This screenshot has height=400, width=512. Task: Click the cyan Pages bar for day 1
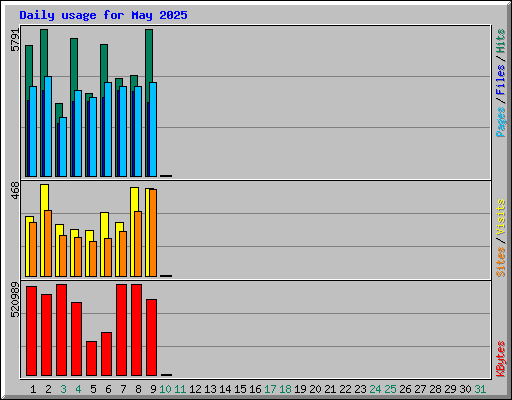[33, 131]
